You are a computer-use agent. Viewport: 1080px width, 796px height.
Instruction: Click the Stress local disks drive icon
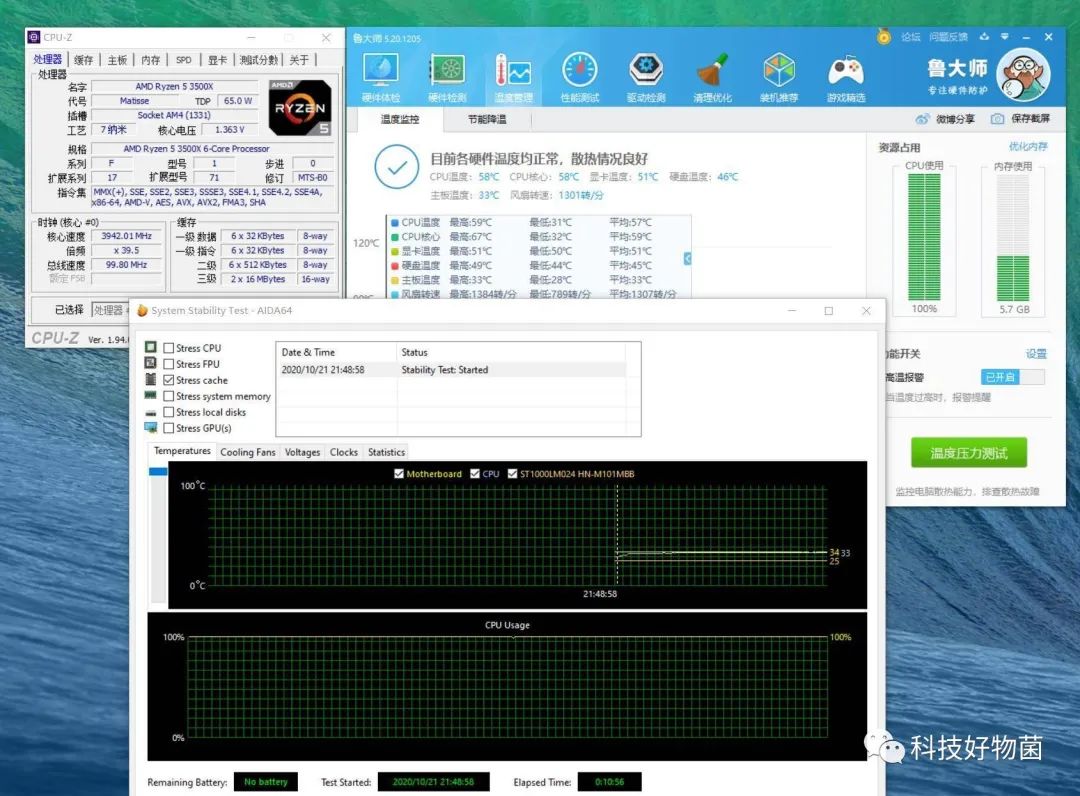point(151,413)
